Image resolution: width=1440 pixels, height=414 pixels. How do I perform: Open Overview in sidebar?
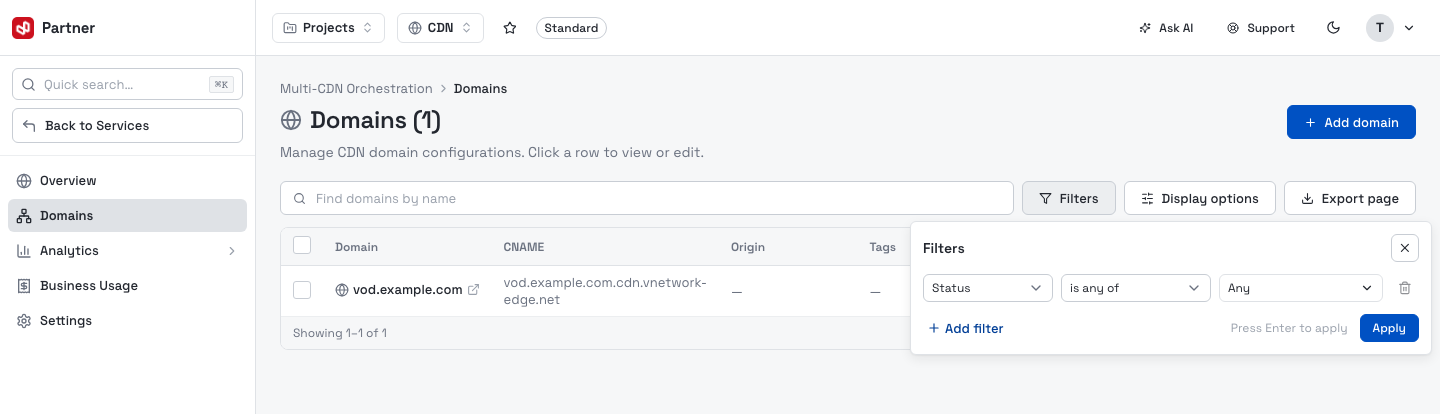(x=127, y=181)
